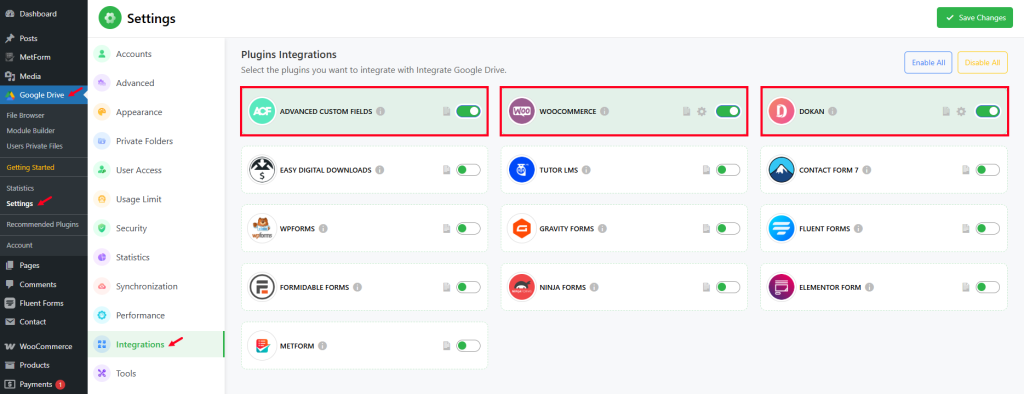
Task: Open the Security settings tab
Action: coord(156,228)
